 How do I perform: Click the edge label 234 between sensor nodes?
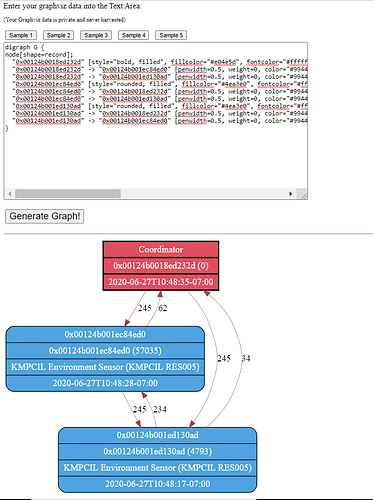point(160,409)
